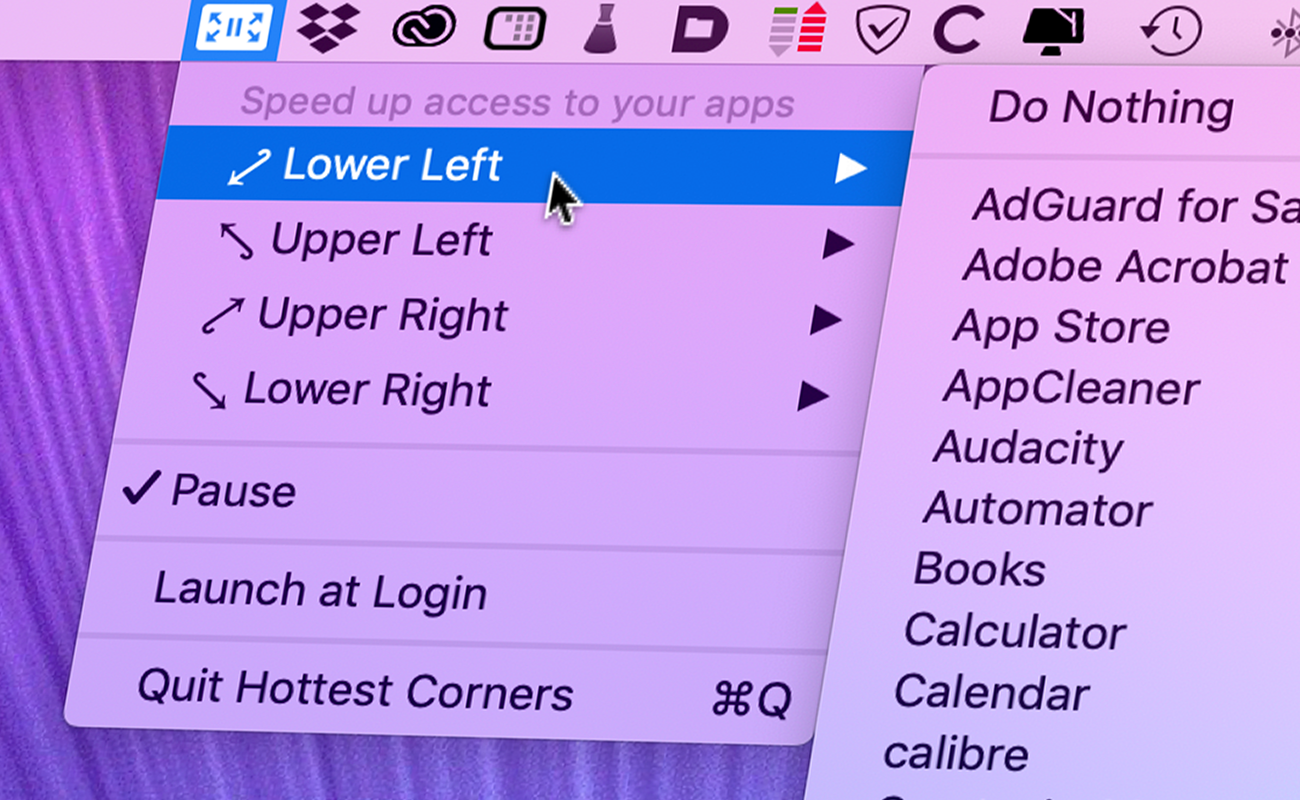
Task: Click the black display monitor icon
Action: tap(1054, 28)
